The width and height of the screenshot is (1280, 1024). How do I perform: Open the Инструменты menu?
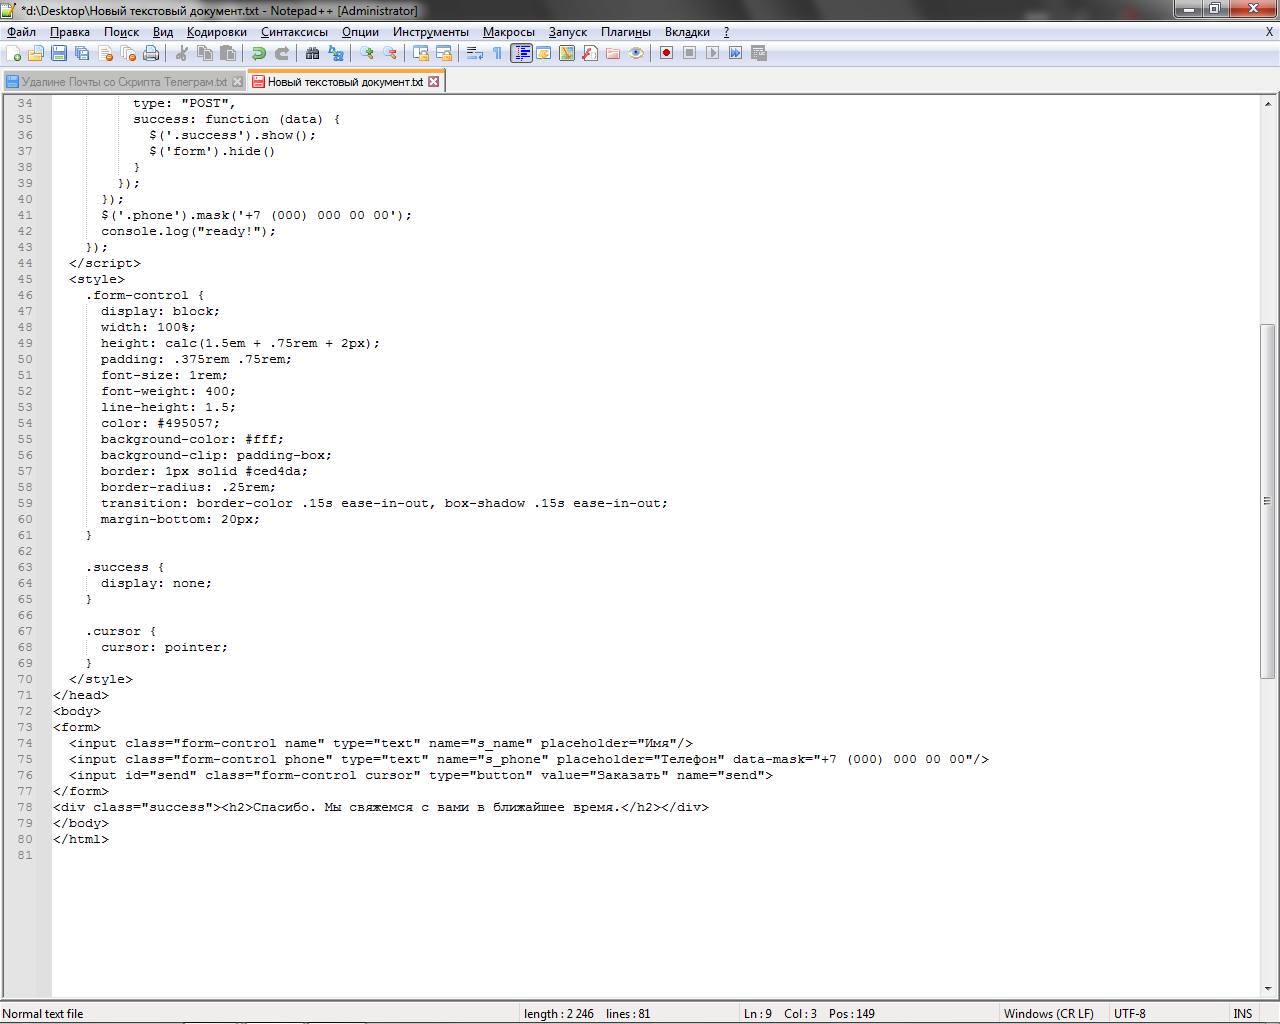[431, 32]
